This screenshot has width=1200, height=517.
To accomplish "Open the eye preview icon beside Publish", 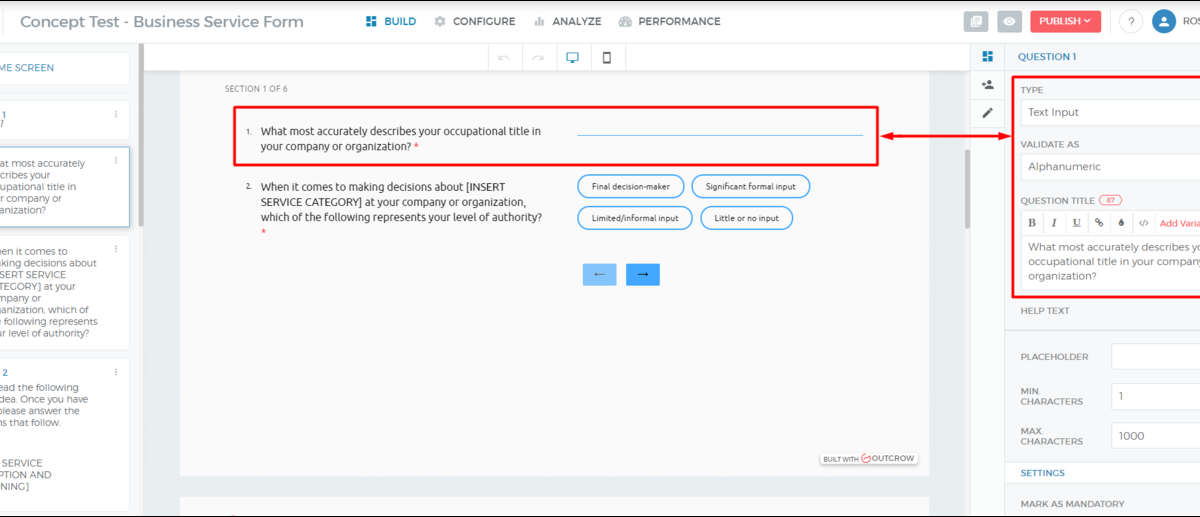I will click(1010, 21).
